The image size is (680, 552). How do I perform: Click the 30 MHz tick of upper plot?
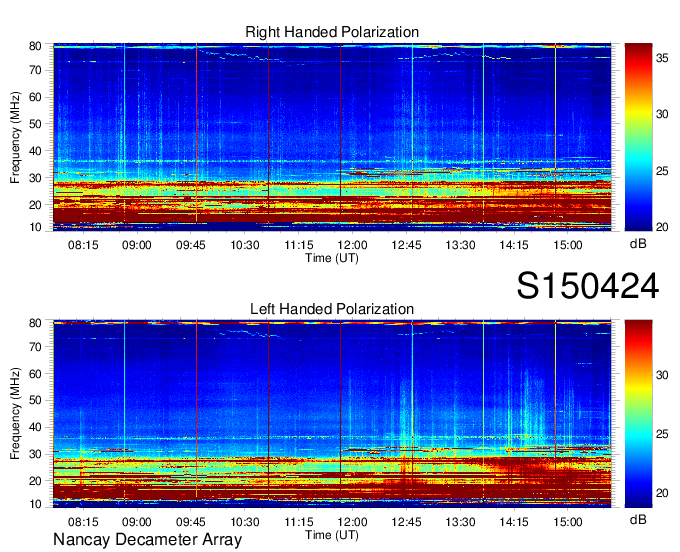tap(35, 178)
